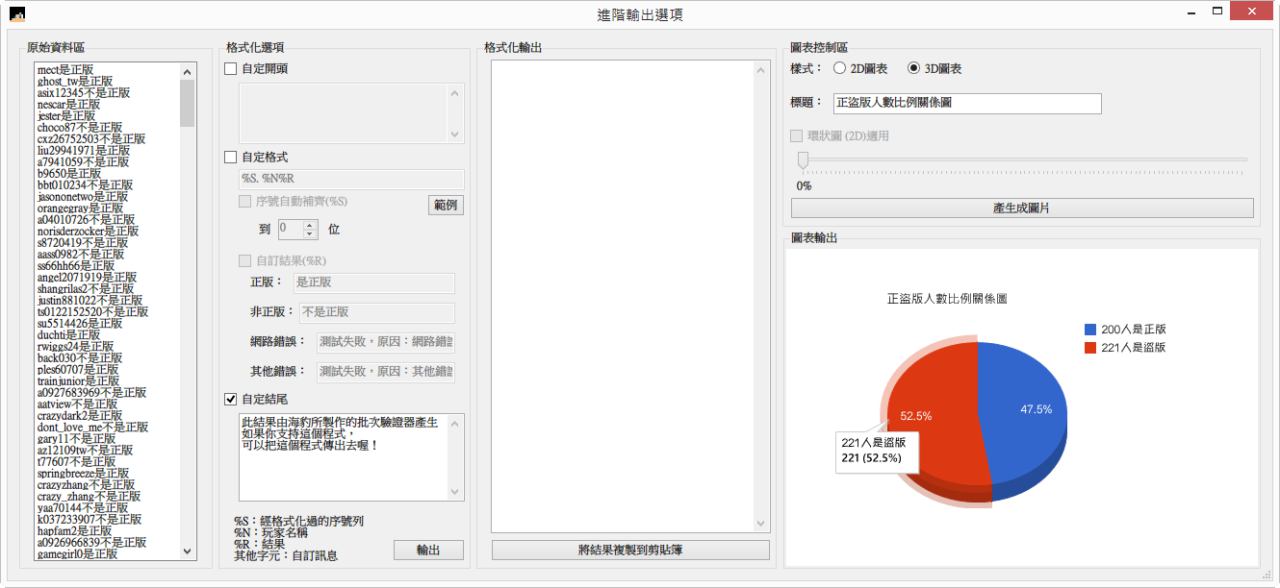The width and height of the screenshot is (1280, 588).
Task: Select the 2D圖表 radio button
Action: click(x=840, y=69)
